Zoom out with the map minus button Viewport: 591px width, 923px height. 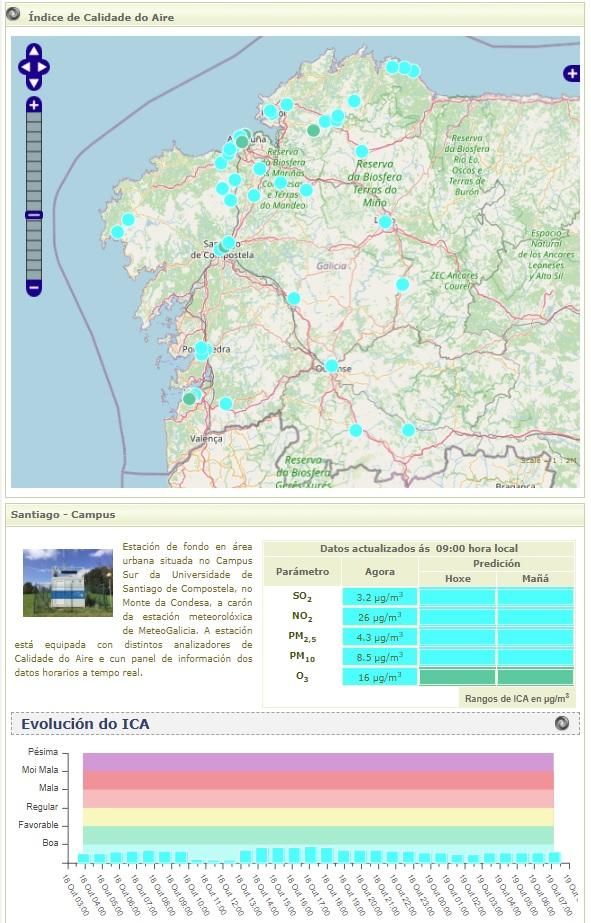[x=34, y=288]
